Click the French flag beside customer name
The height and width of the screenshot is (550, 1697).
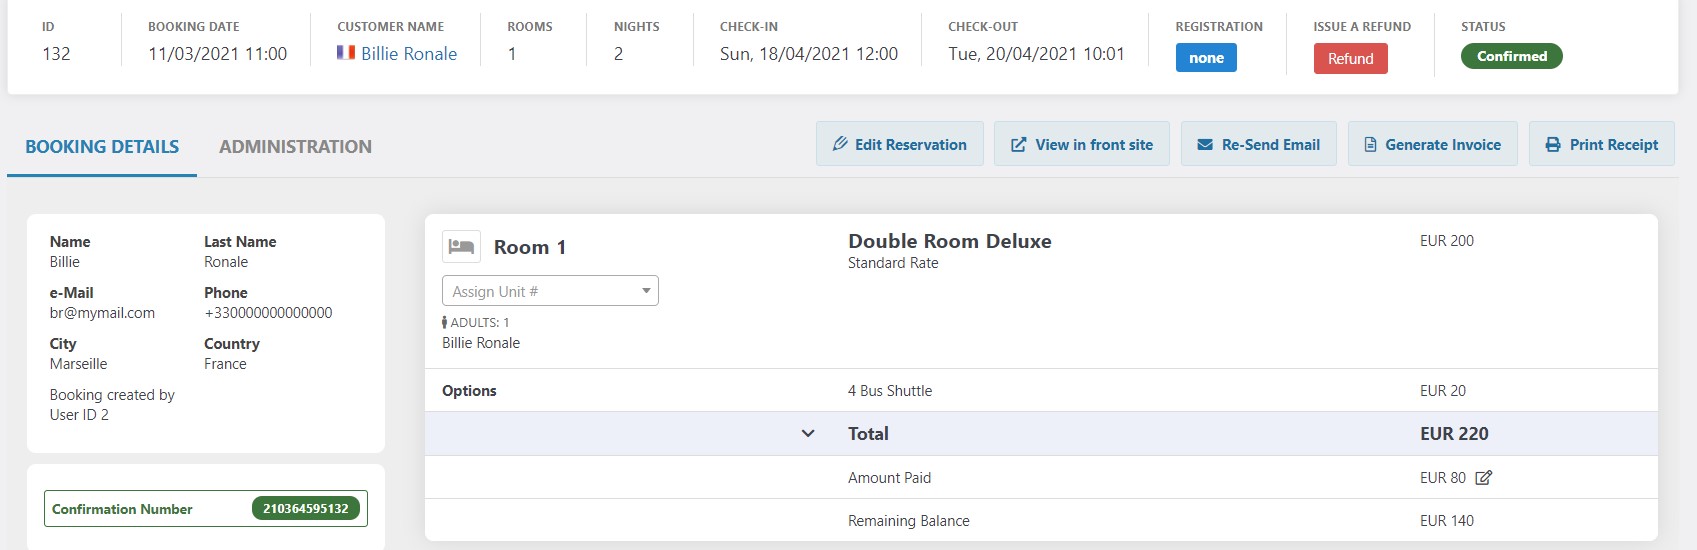click(346, 53)
